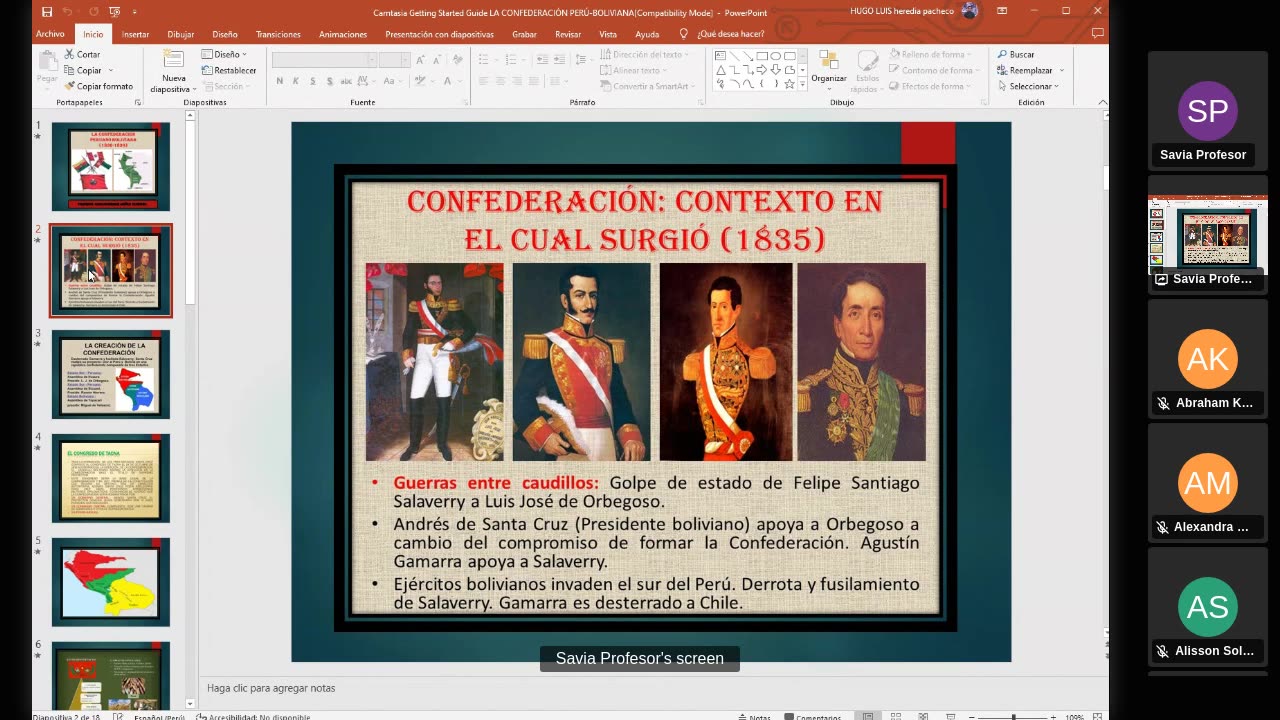Click the lightbulb ¿Qué desea hacer? box
The height and width of the screenshot is (720, 1280).
click(x=723, y=33)
